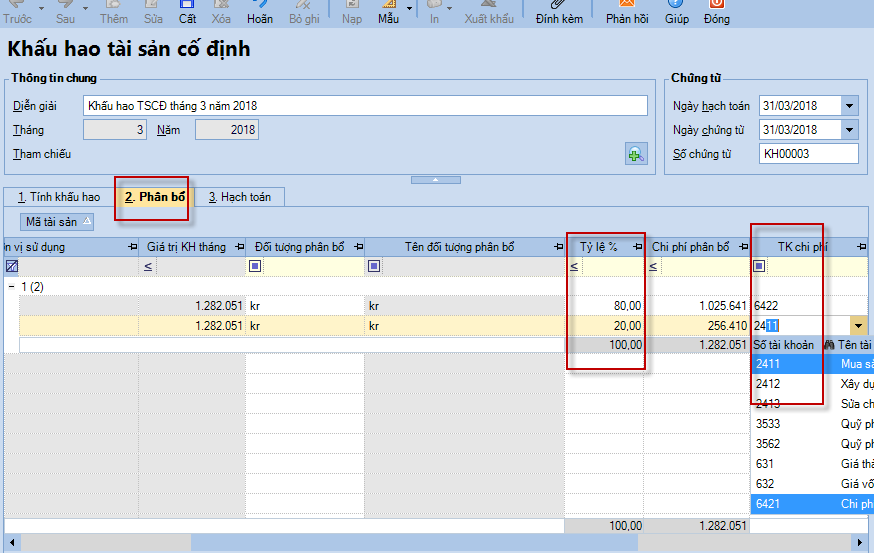The height and width of the screenshot is (553, 874).
Task: Click the Sửa edit button
Action: [153, 13]
